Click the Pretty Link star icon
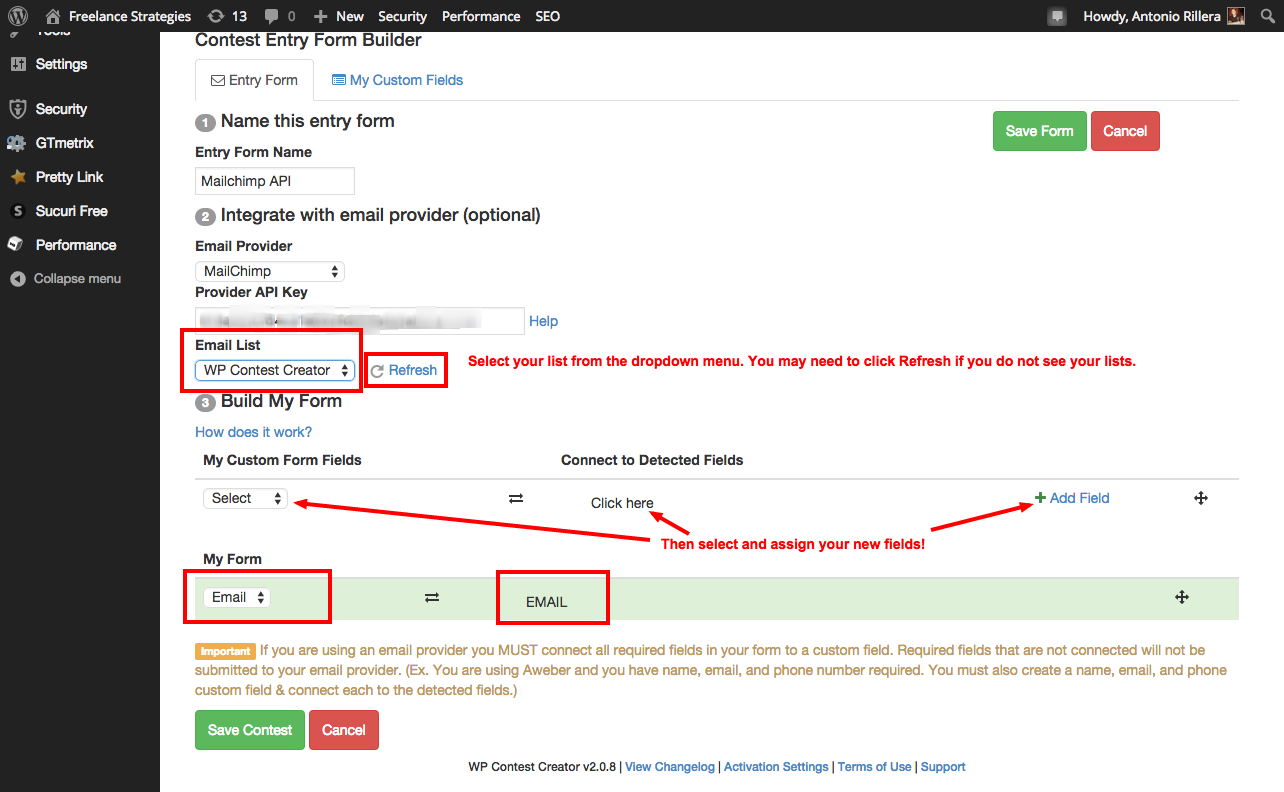Viewport: 1284px width, 792px height. (x=17, y=177)
